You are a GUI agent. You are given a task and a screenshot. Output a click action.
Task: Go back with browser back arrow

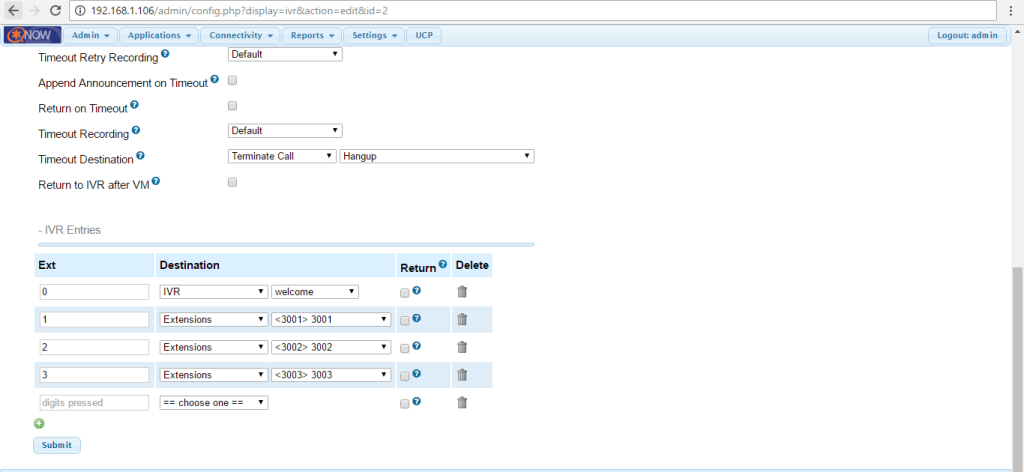pyautogui.click(x=14, y=10)
